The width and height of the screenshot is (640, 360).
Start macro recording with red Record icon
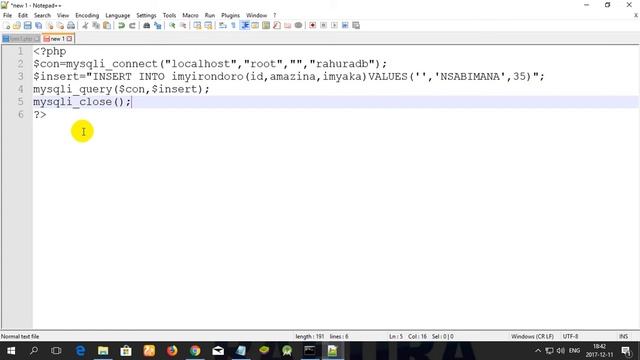[312, 25]
